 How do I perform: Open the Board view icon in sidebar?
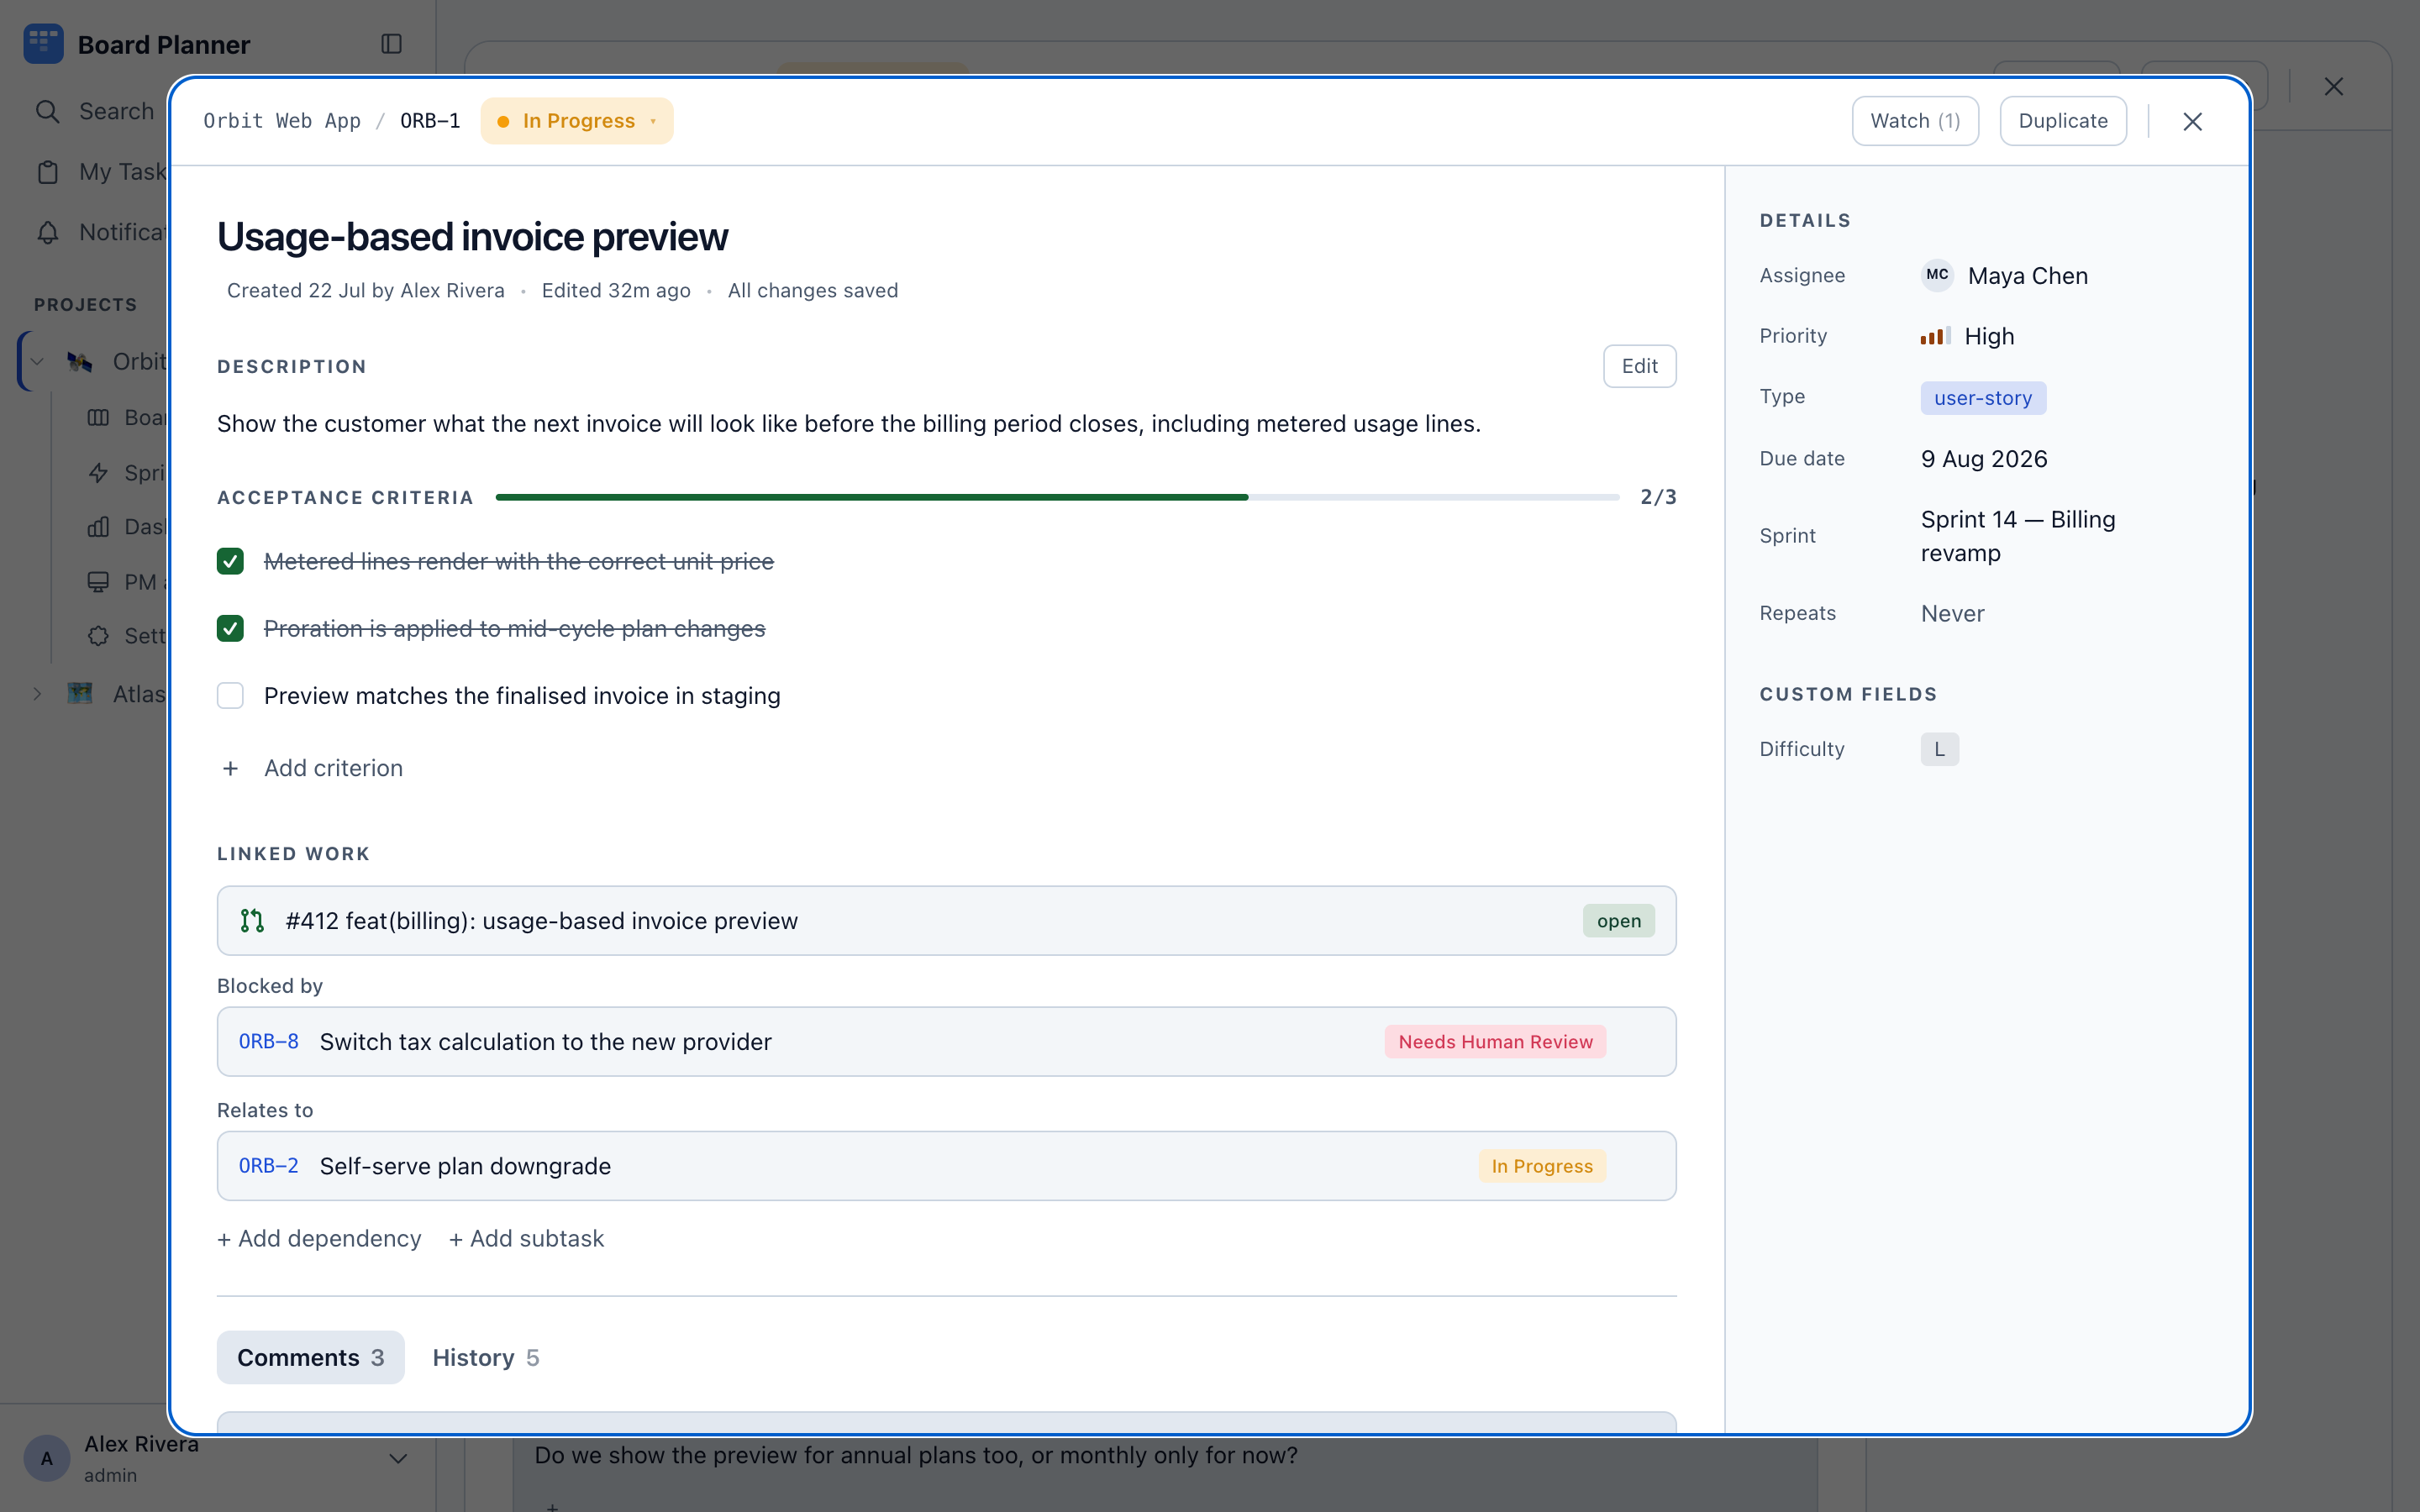coord(98,417)
